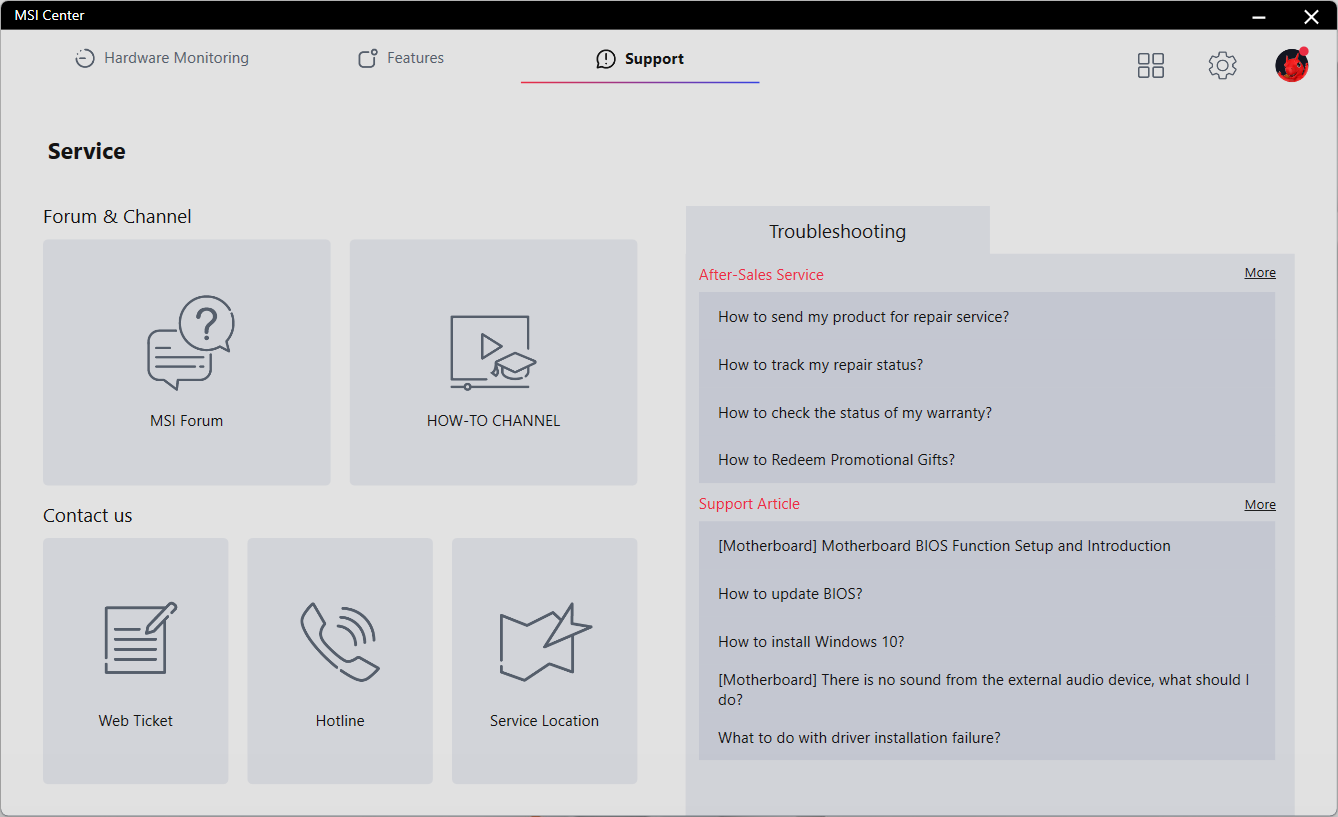Click the Service page title
This screenshot has width=1338, height=817.
(x=87, y=152)
